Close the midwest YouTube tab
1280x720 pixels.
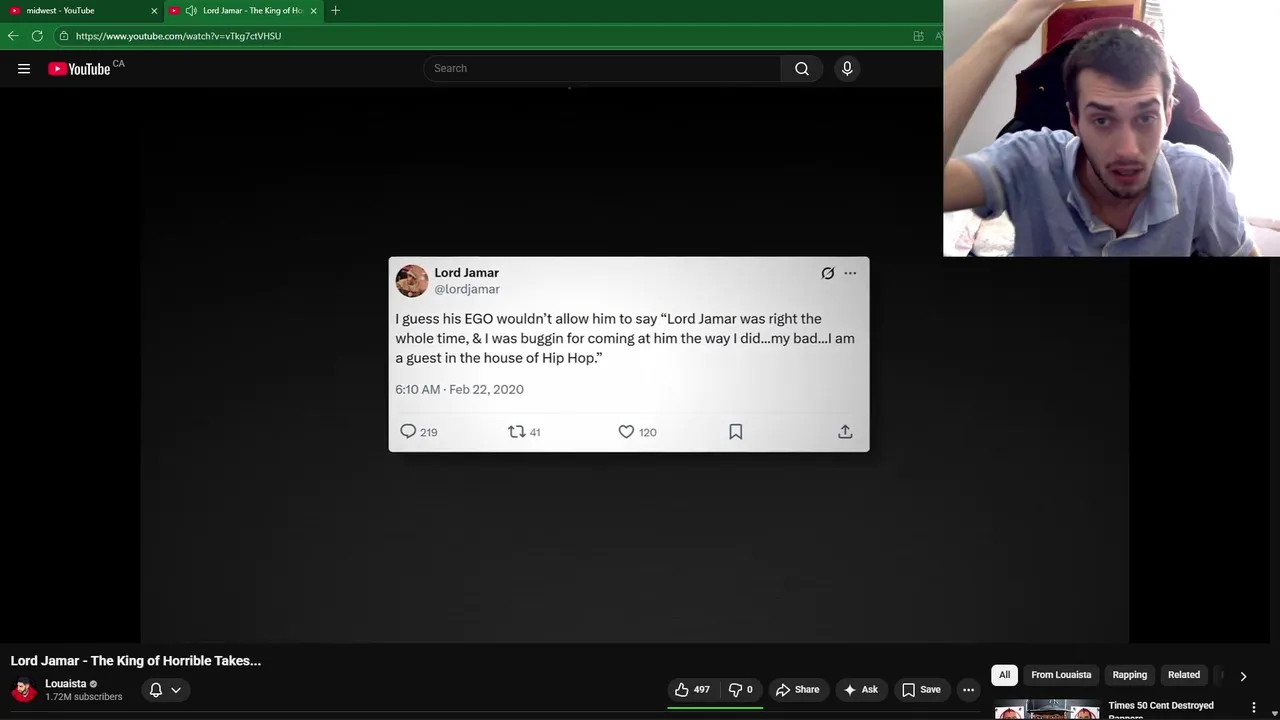(x=154, y=10)
